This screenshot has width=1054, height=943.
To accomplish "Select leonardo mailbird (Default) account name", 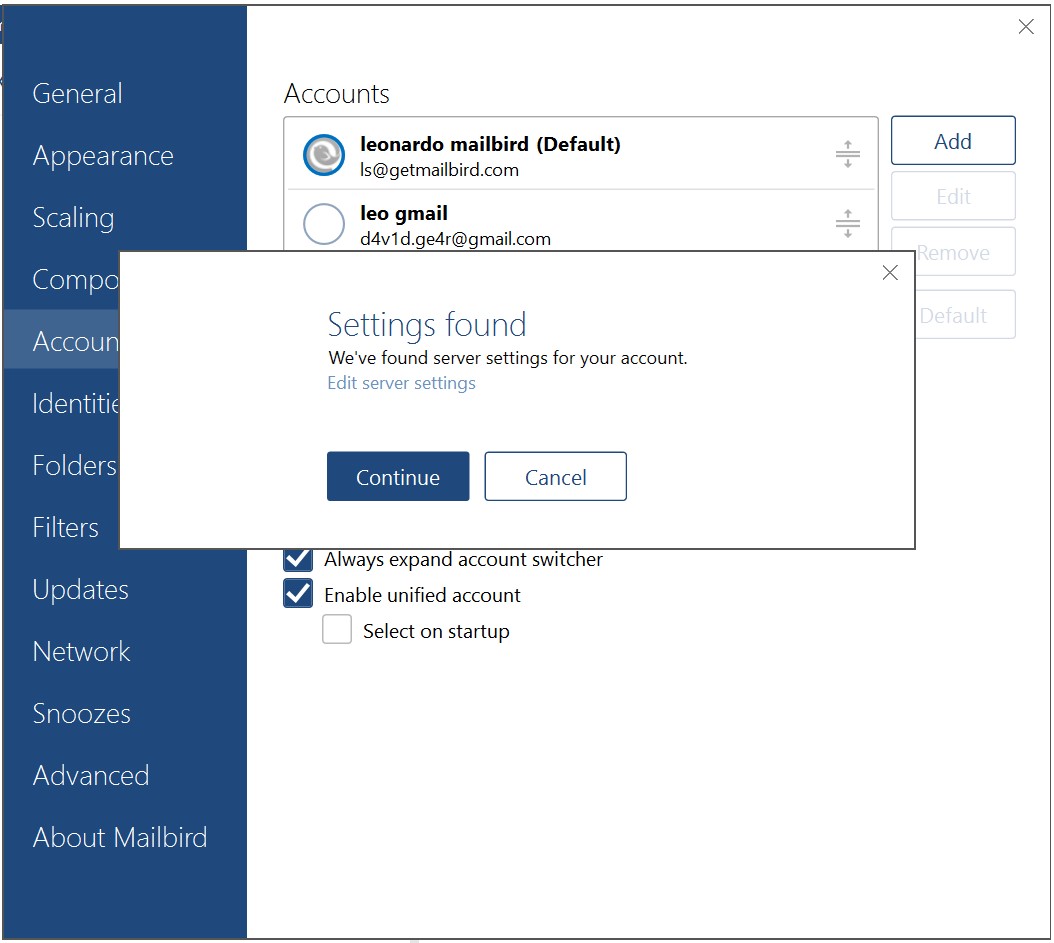I will [490, 144].
